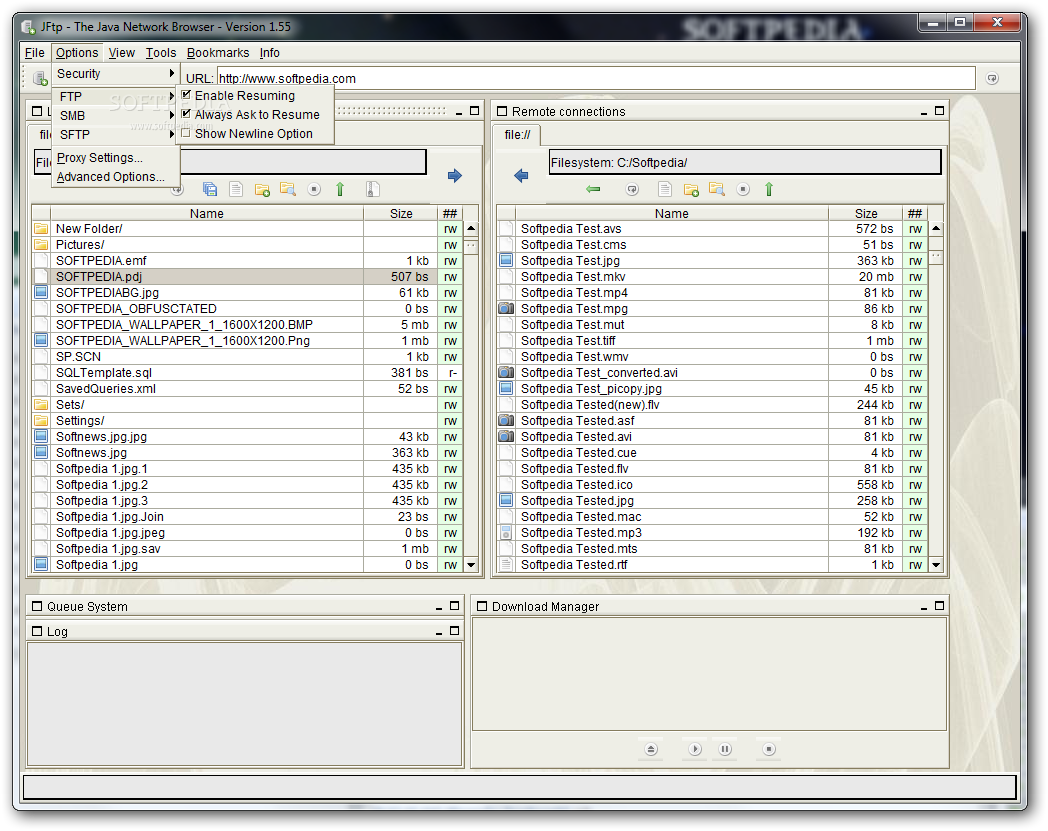1048x831 pixels.
Task: Minimize the Remote connections panel
Action: 924,112
